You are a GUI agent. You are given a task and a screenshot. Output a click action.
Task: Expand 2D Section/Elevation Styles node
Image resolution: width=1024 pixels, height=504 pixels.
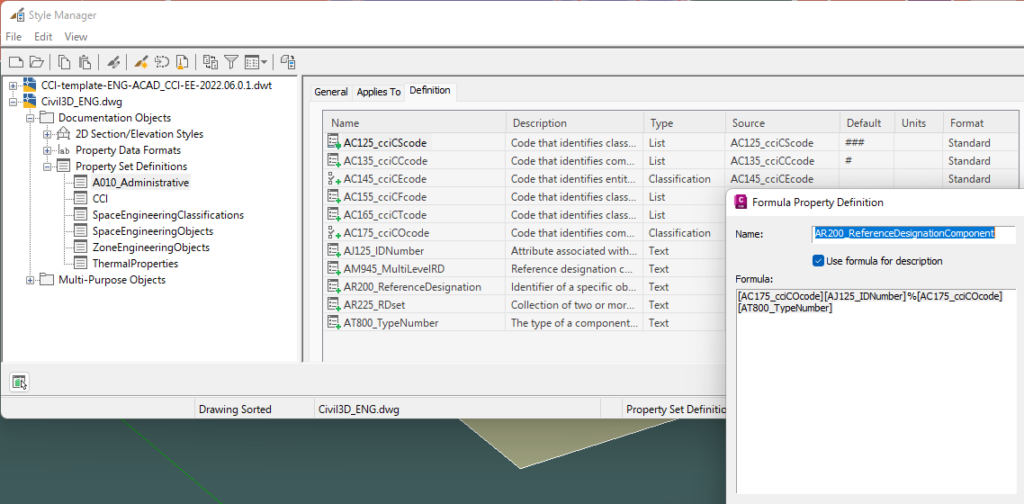(46, 134)
